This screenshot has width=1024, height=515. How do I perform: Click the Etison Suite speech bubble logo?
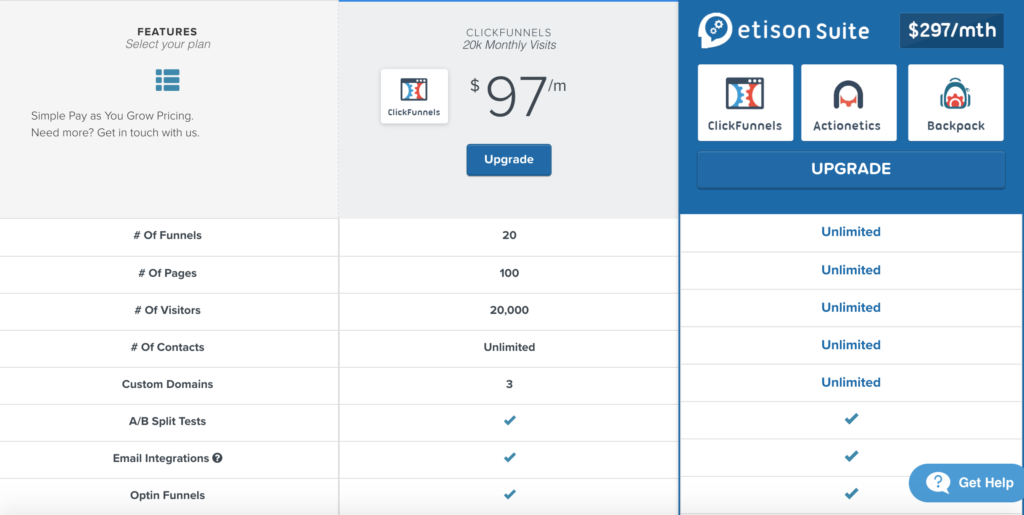[x=714, y=30]
